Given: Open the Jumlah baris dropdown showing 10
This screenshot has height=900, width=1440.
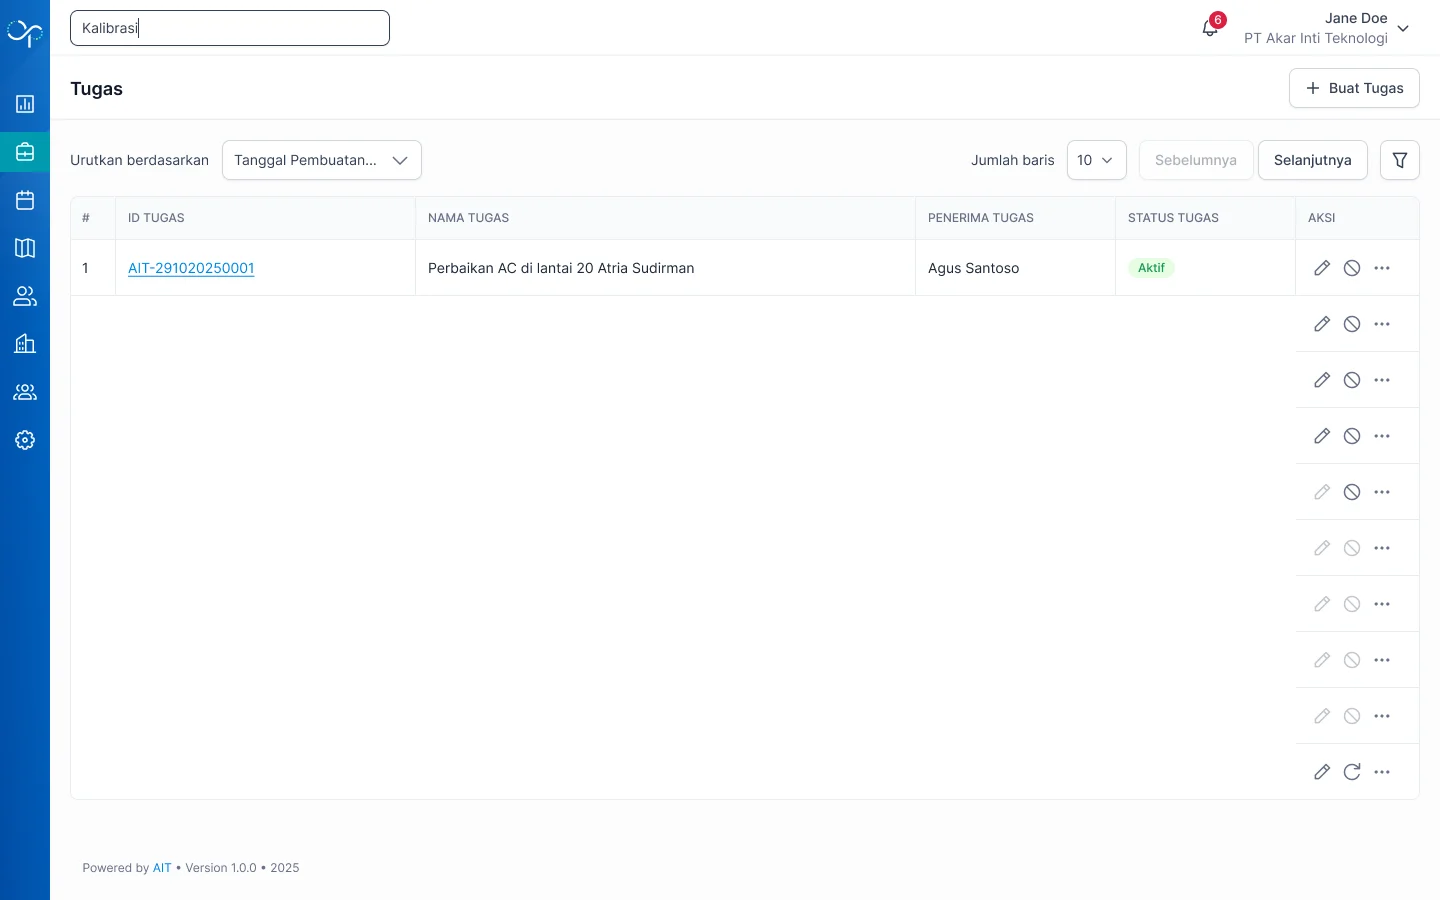Looking at the screenshot, I should (x=1097, y=160).
